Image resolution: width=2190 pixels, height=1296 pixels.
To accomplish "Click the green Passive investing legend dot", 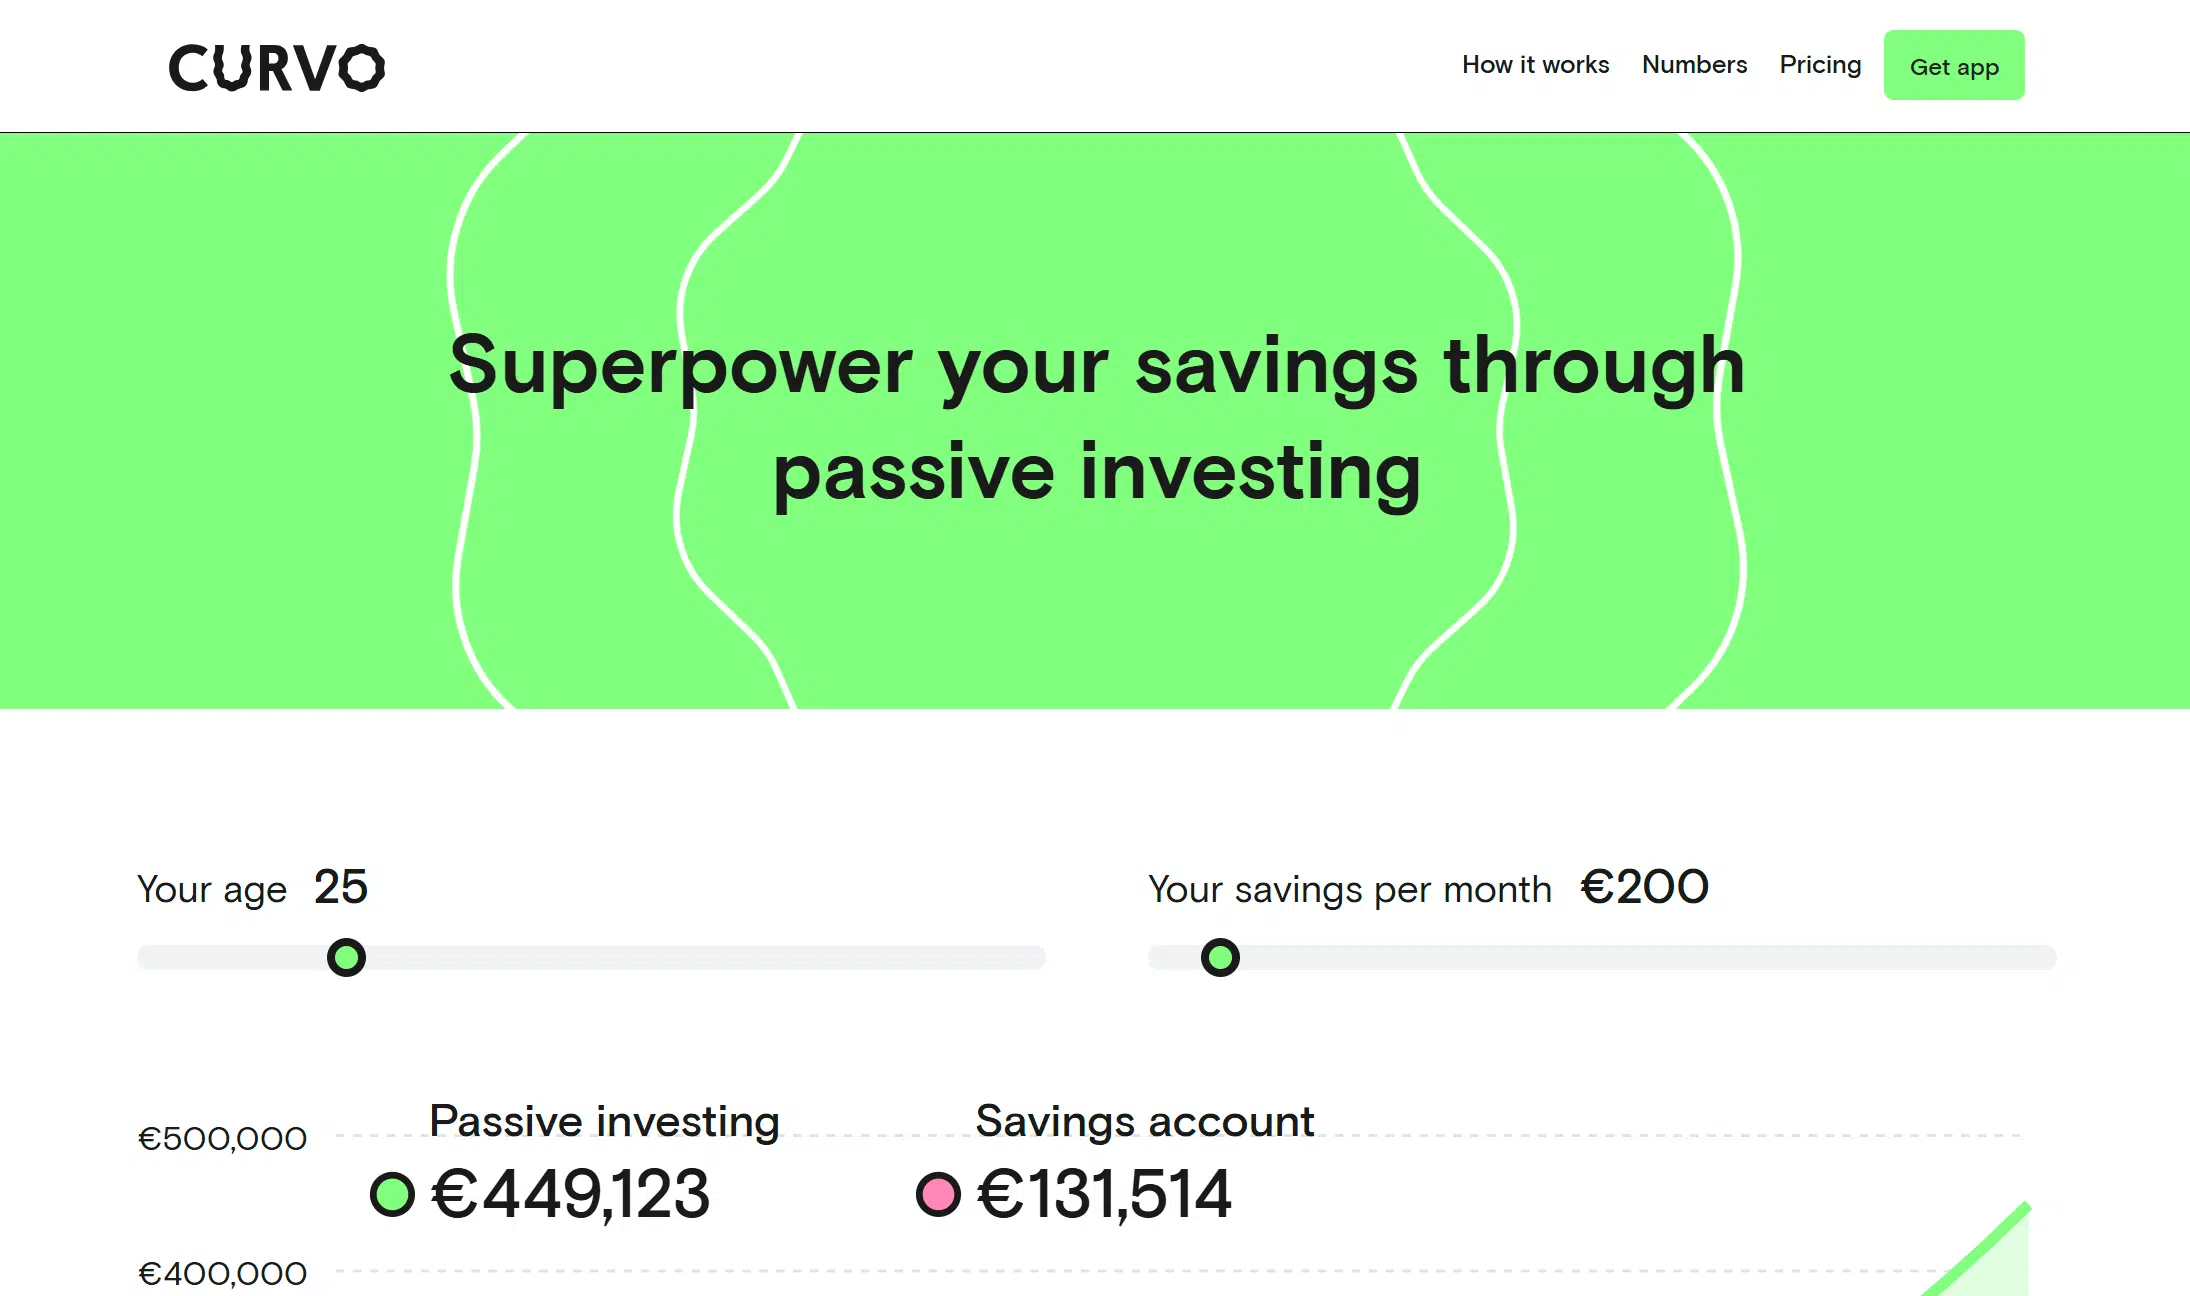I will tap(392, 1194).
